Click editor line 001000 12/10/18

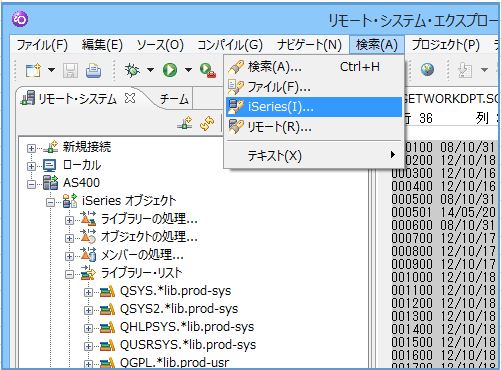pyautogui.click(x=444, y=277)
